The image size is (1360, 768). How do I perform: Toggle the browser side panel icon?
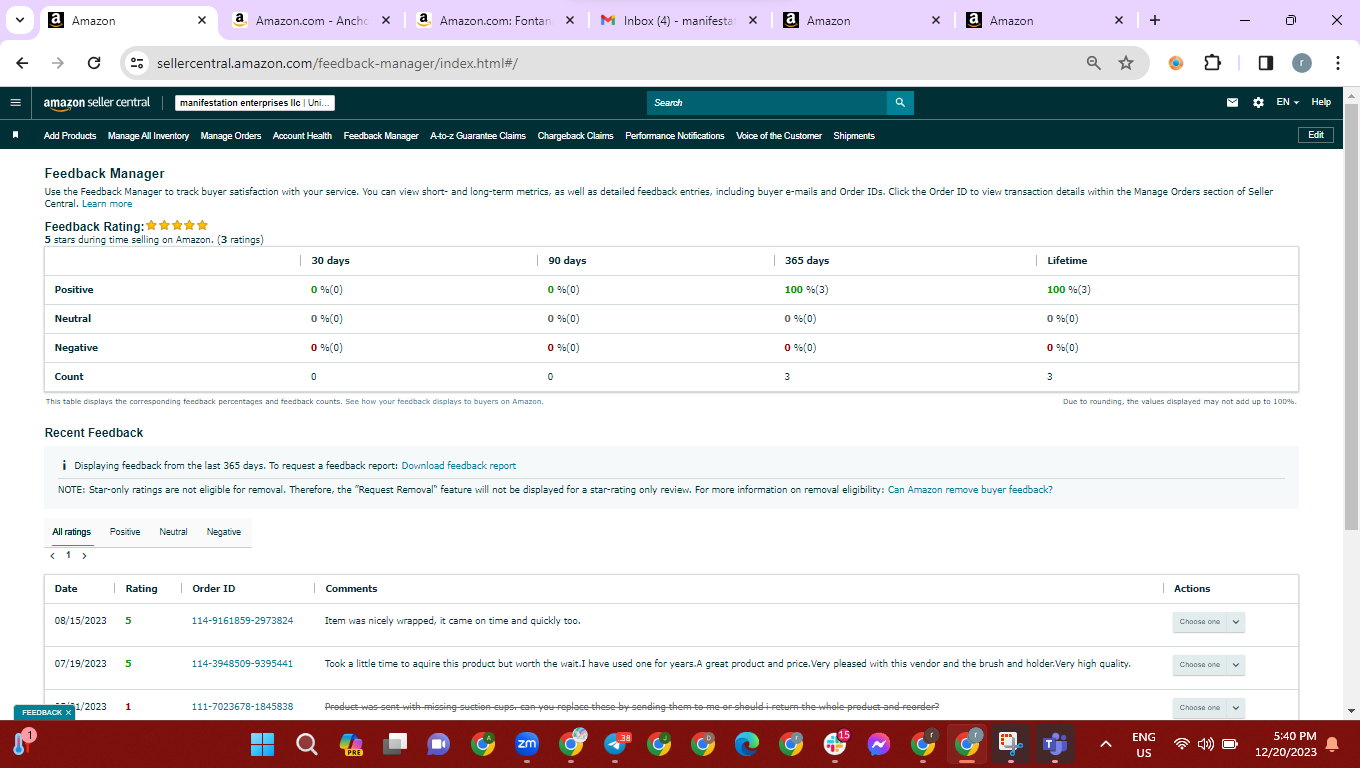click(1265, 63)
